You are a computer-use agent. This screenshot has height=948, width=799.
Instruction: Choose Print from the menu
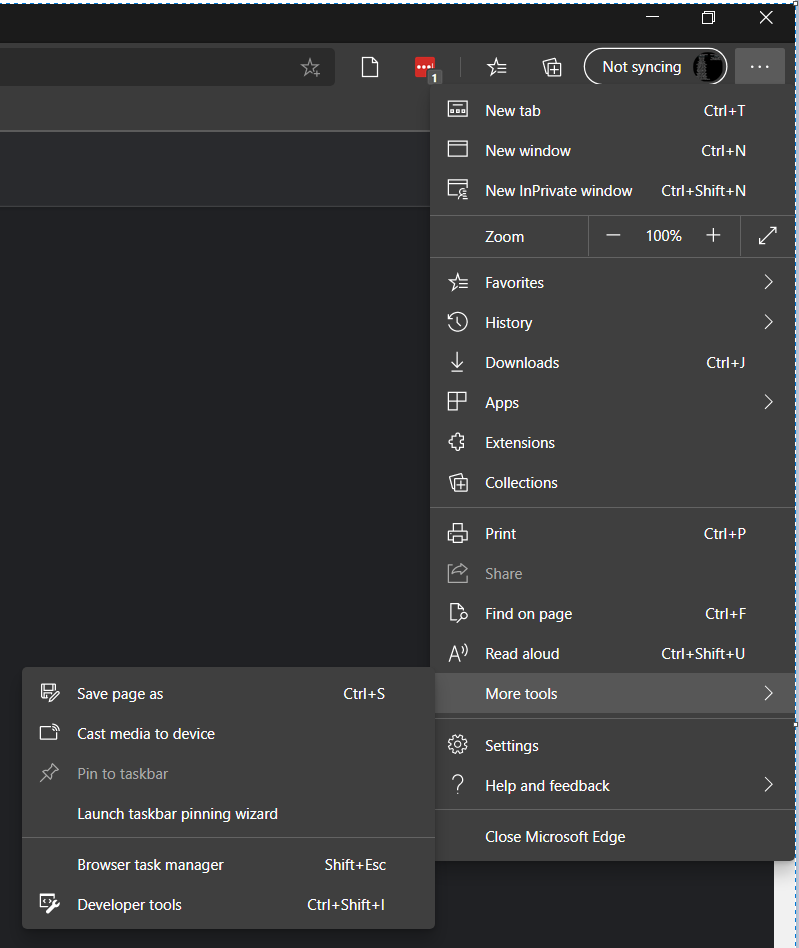tap(612, 534)
